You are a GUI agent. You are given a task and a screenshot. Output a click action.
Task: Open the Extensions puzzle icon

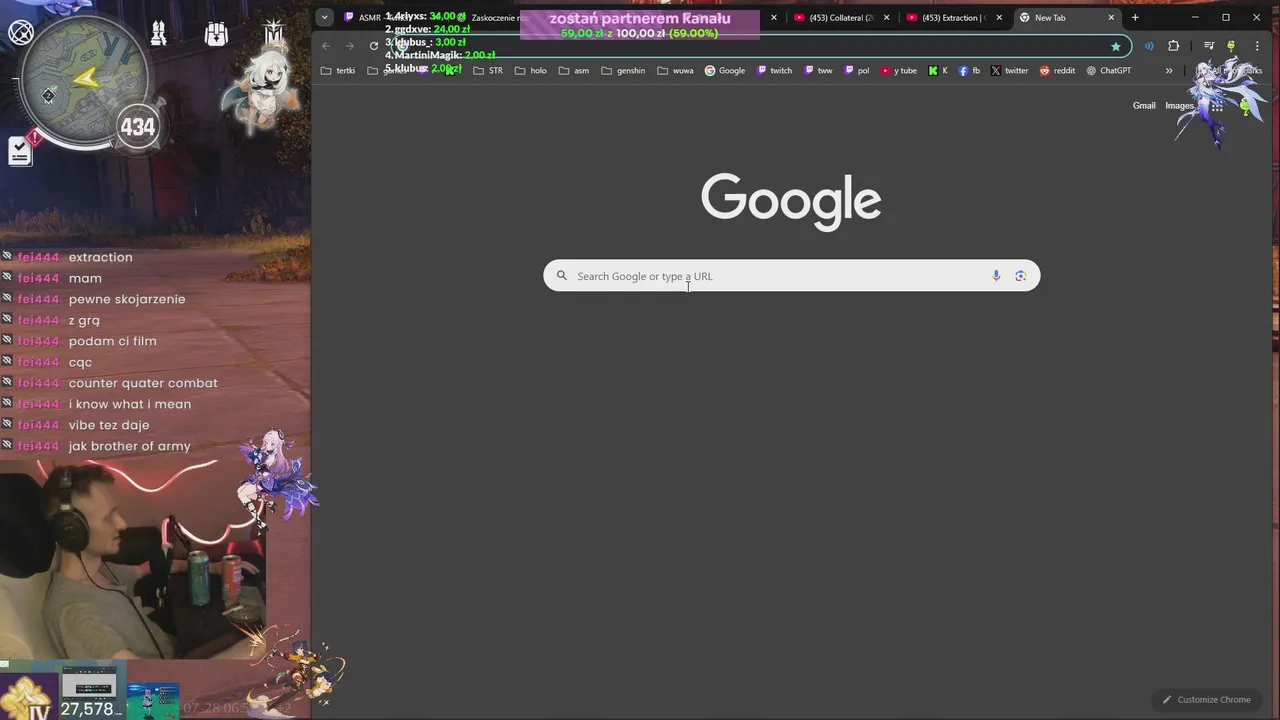pos(1174,46)
